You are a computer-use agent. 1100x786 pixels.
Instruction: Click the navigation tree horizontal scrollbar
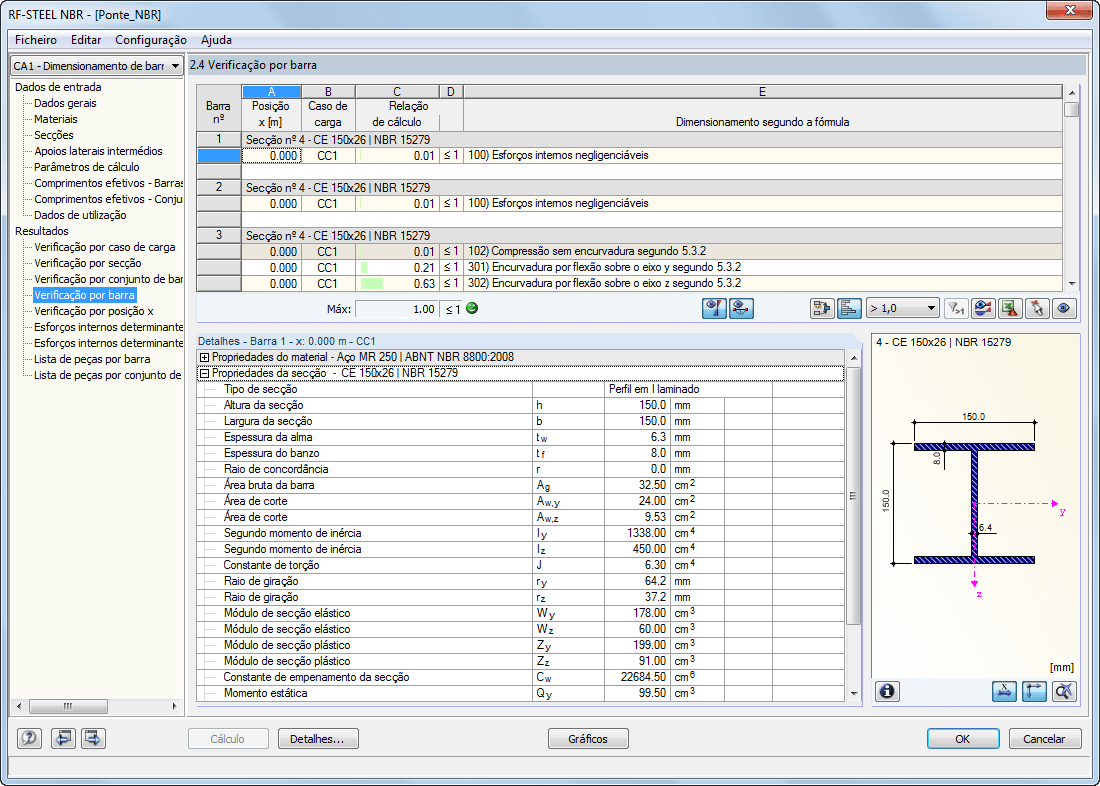(x=97, y=706)
